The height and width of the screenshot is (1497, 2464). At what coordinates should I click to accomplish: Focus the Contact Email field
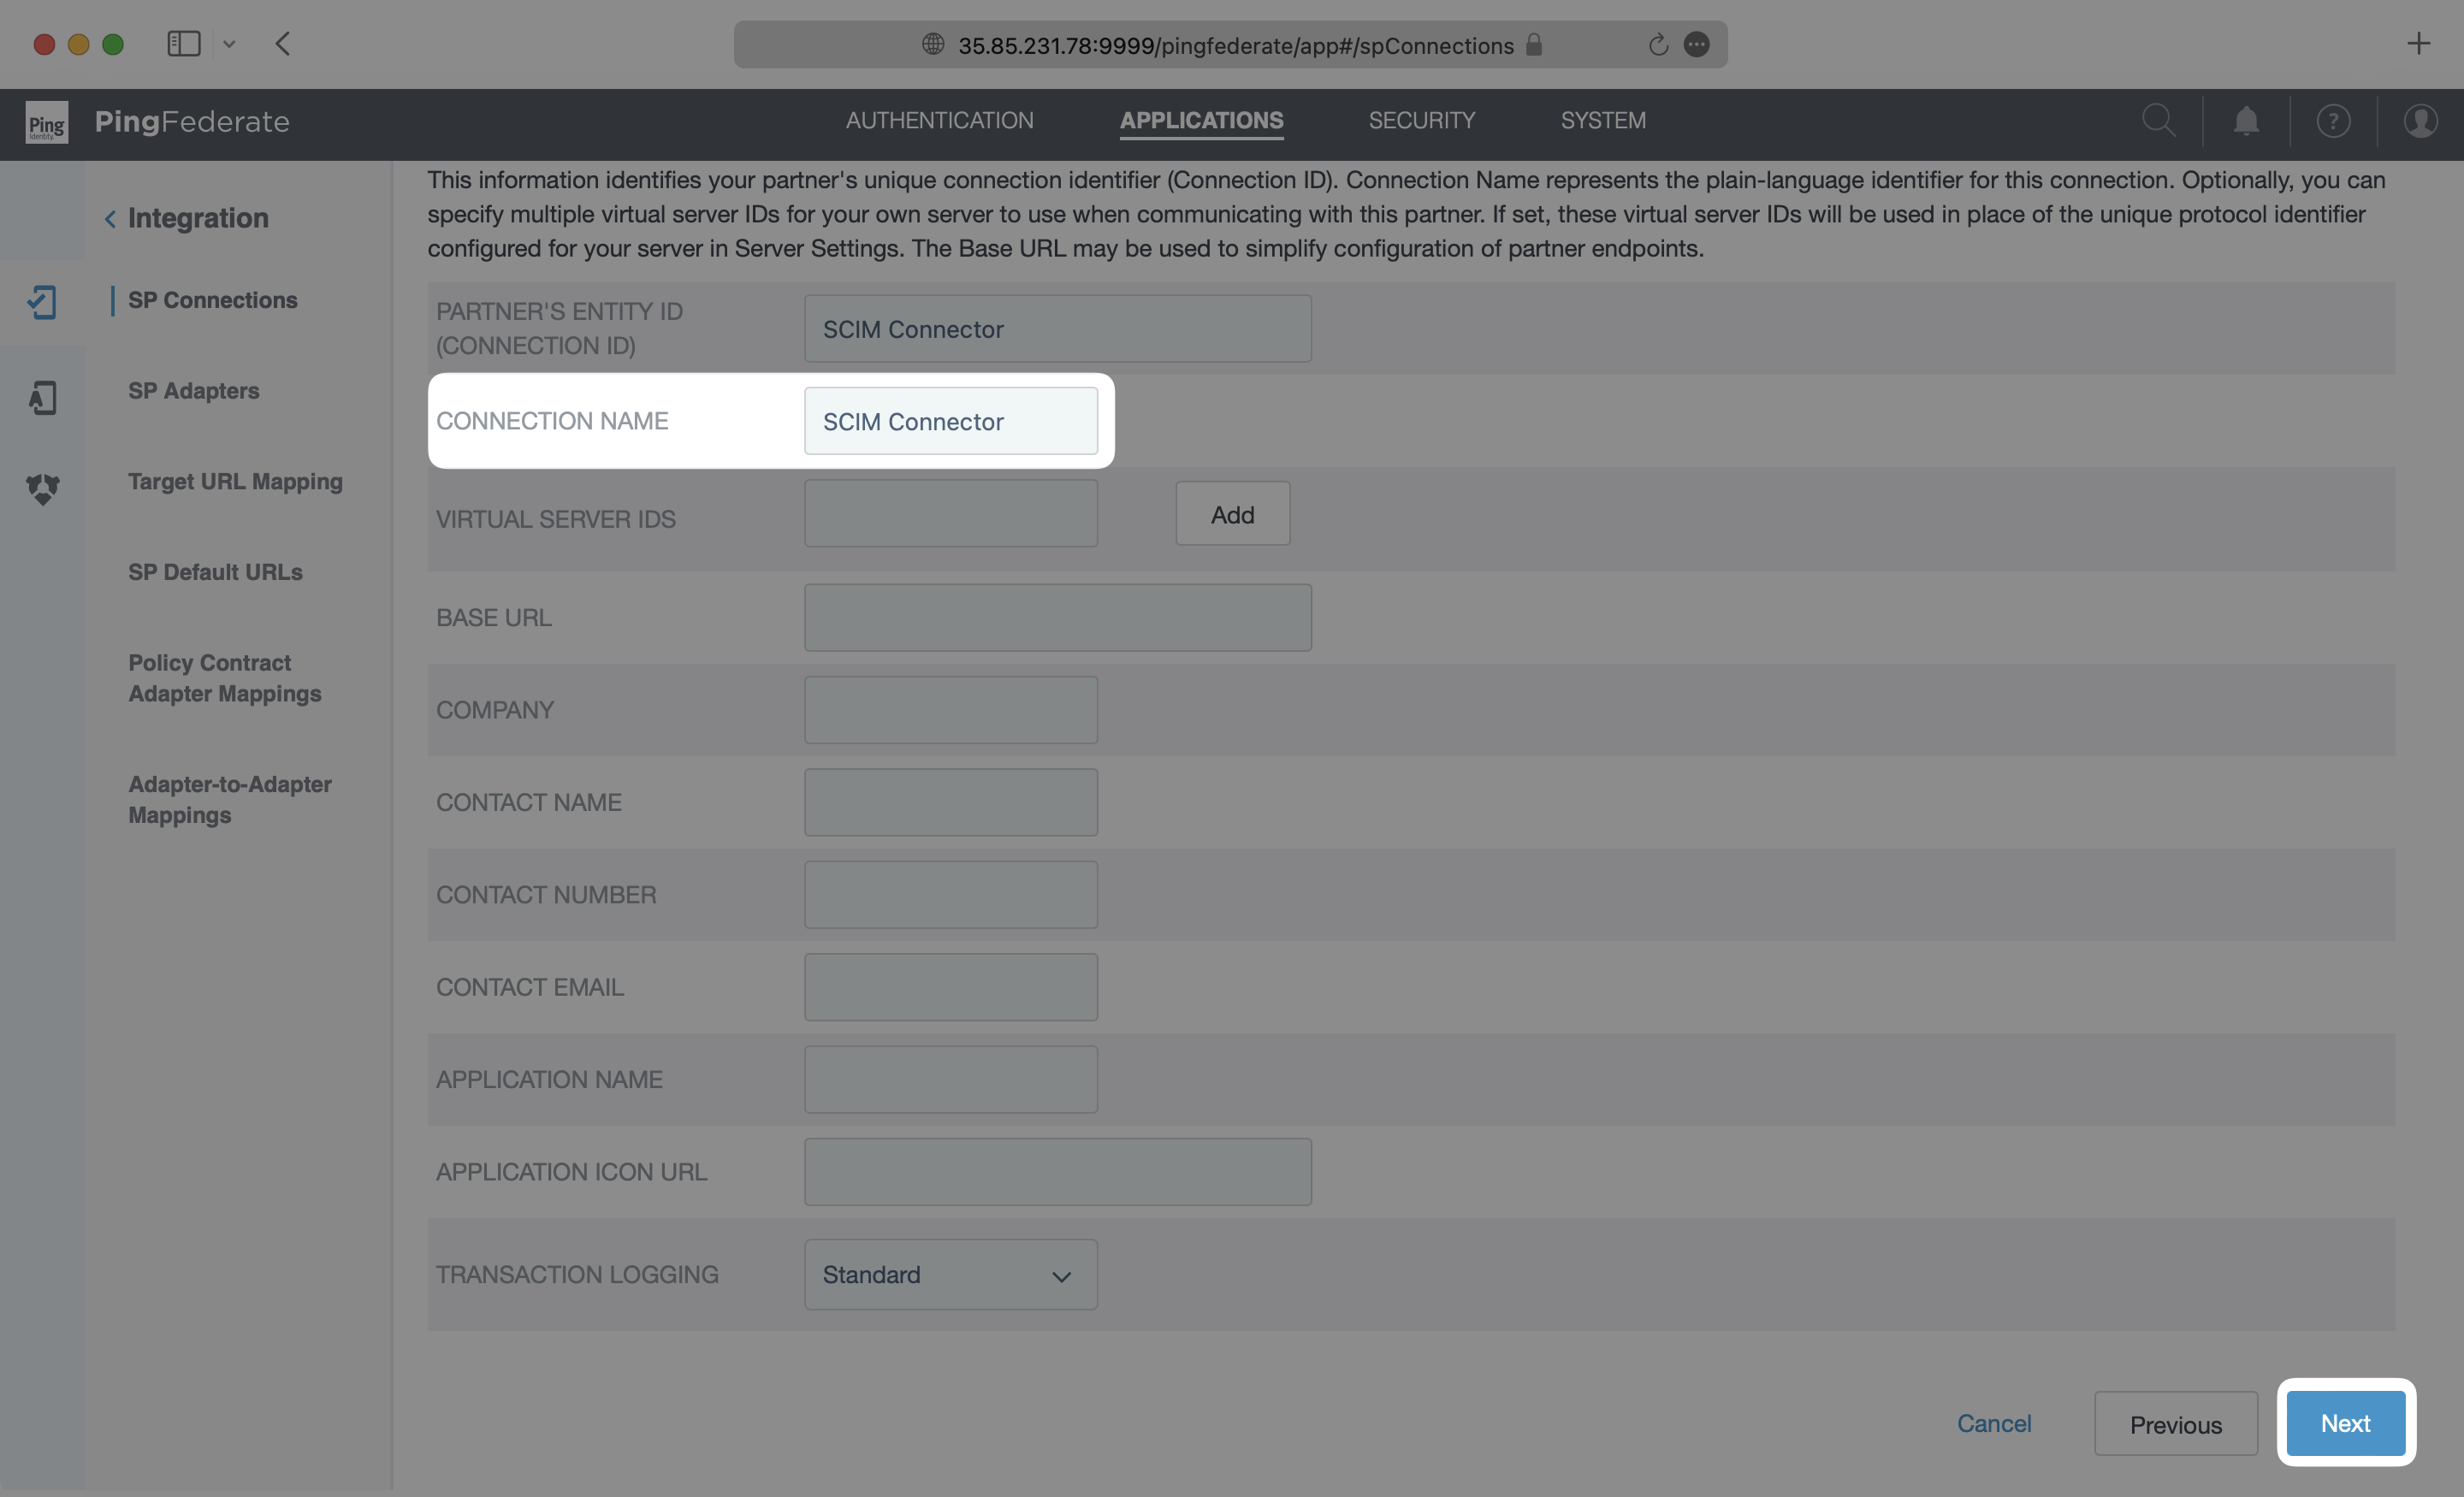[x=950, y=987]
